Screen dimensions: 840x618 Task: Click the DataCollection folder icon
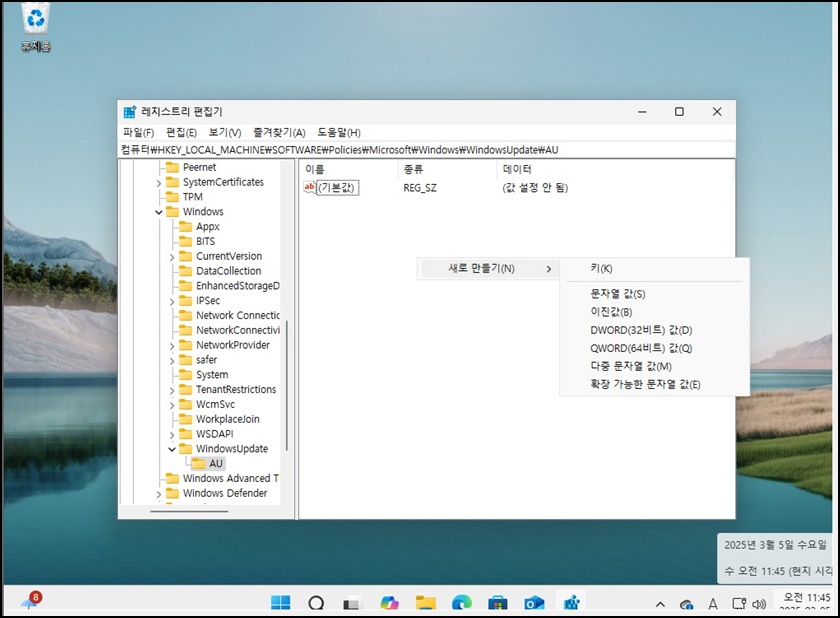pos(185,271)
